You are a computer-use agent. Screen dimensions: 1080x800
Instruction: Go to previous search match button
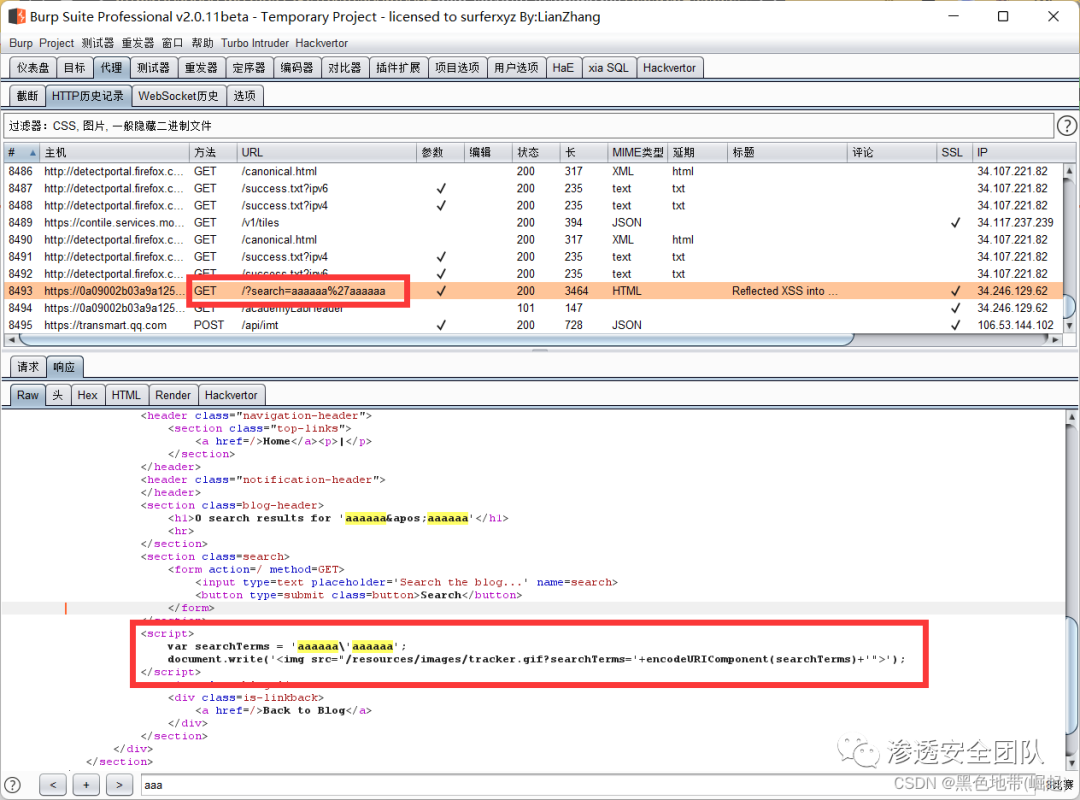pyautogui.click(x=53, y=784)
